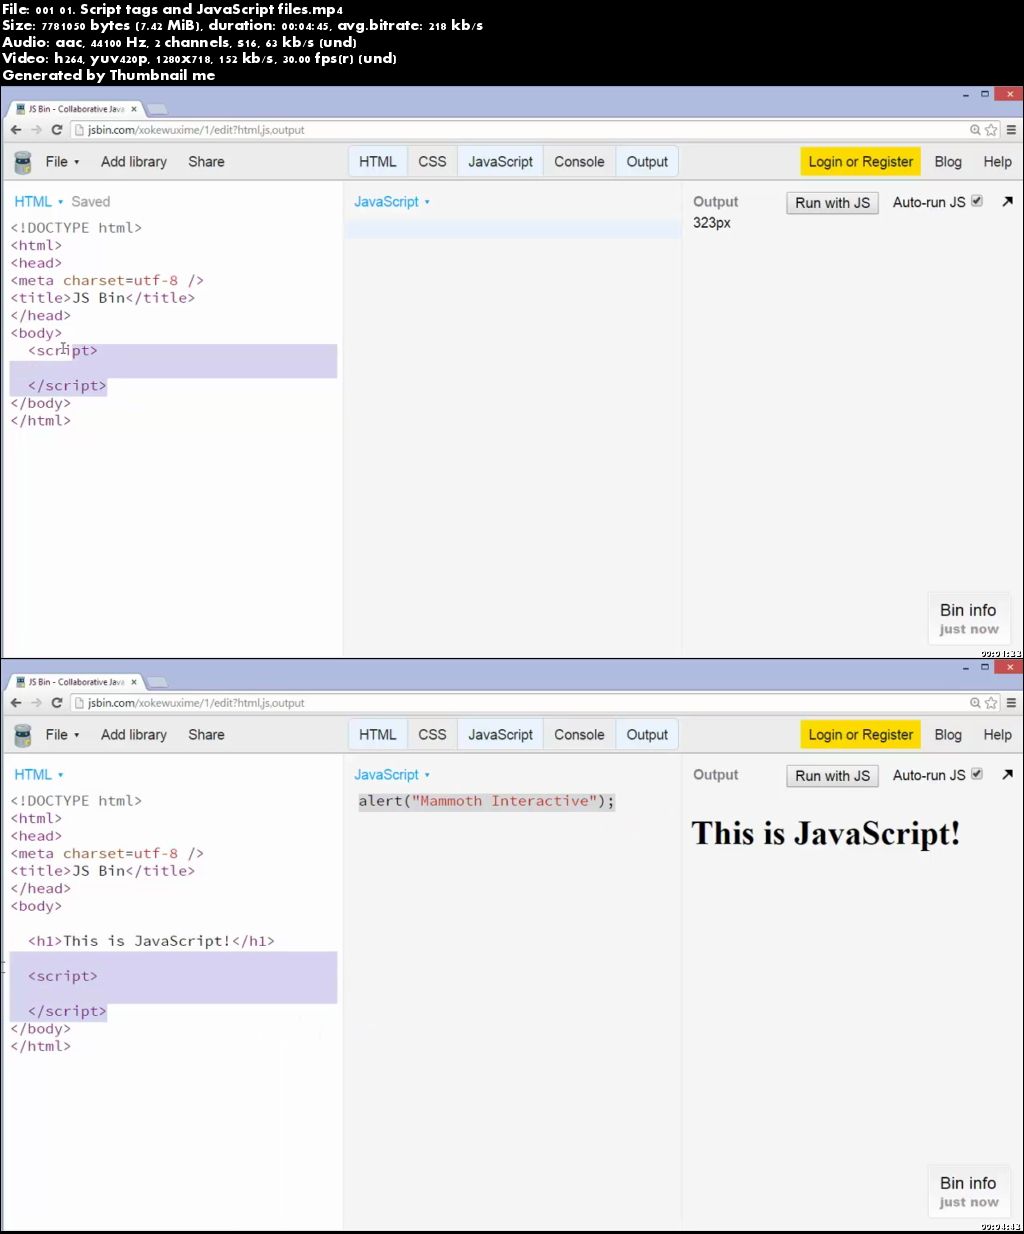The width and height of the screenshot is (1024, 1234).
Task: Open the File dropdown in lower frame
Action: click(62, 735)
